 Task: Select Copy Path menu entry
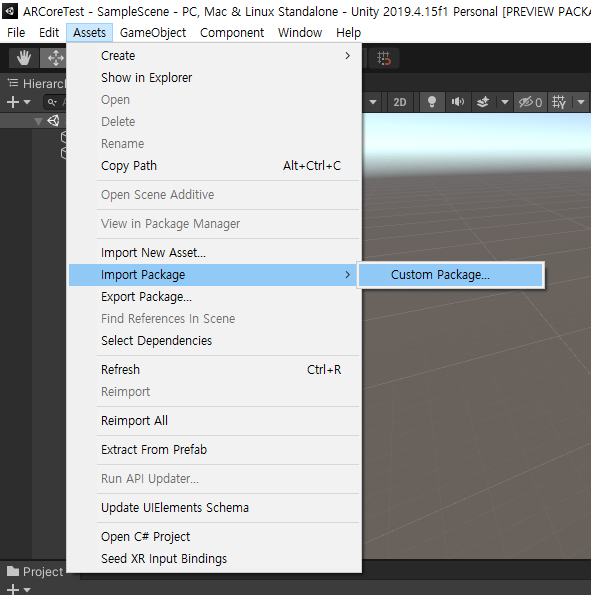click(214, 166)
